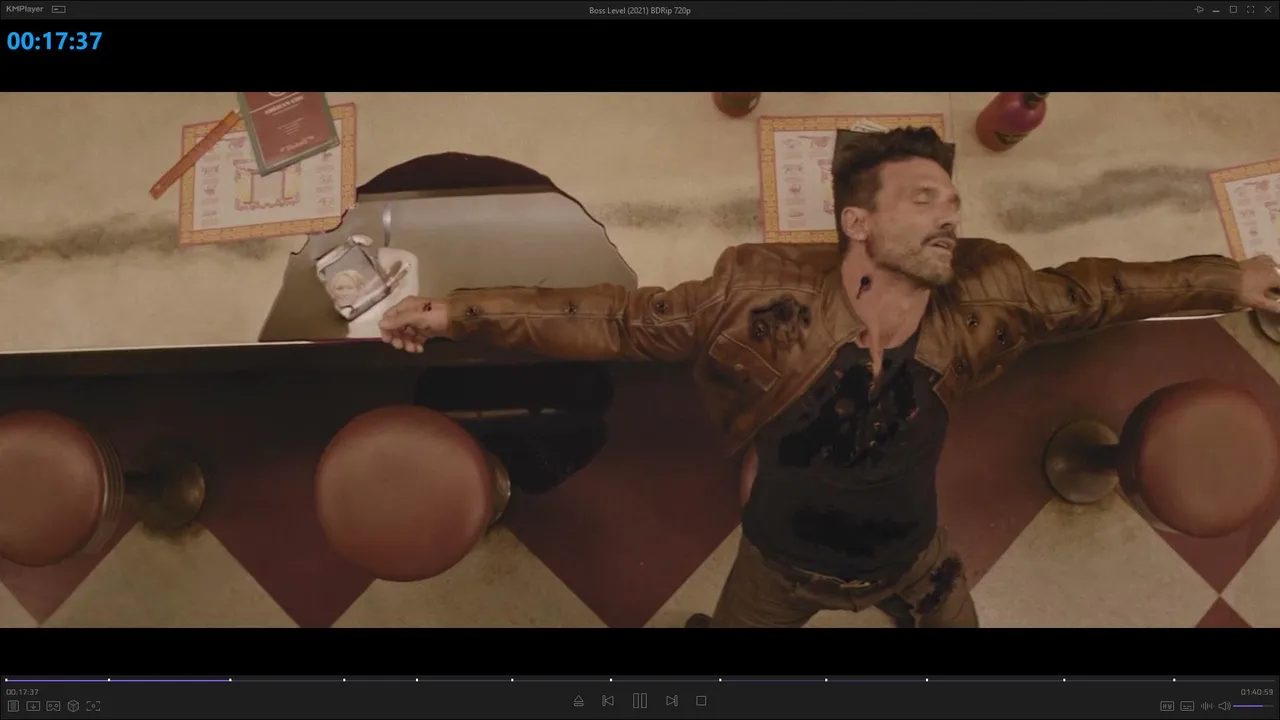Adjust the volume slider
Viewport: 1280px width, 720px height.
[x=1254, y=706]
